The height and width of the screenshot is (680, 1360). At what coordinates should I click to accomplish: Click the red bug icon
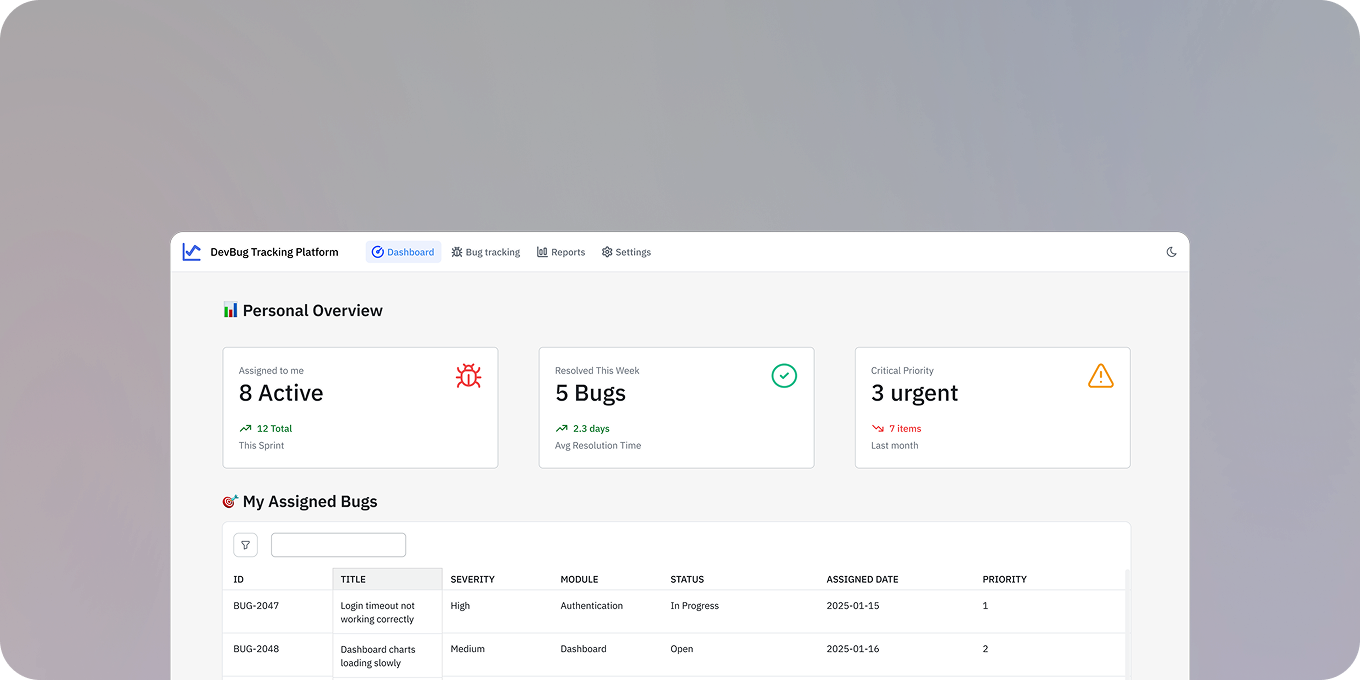(x=468, y=376)
